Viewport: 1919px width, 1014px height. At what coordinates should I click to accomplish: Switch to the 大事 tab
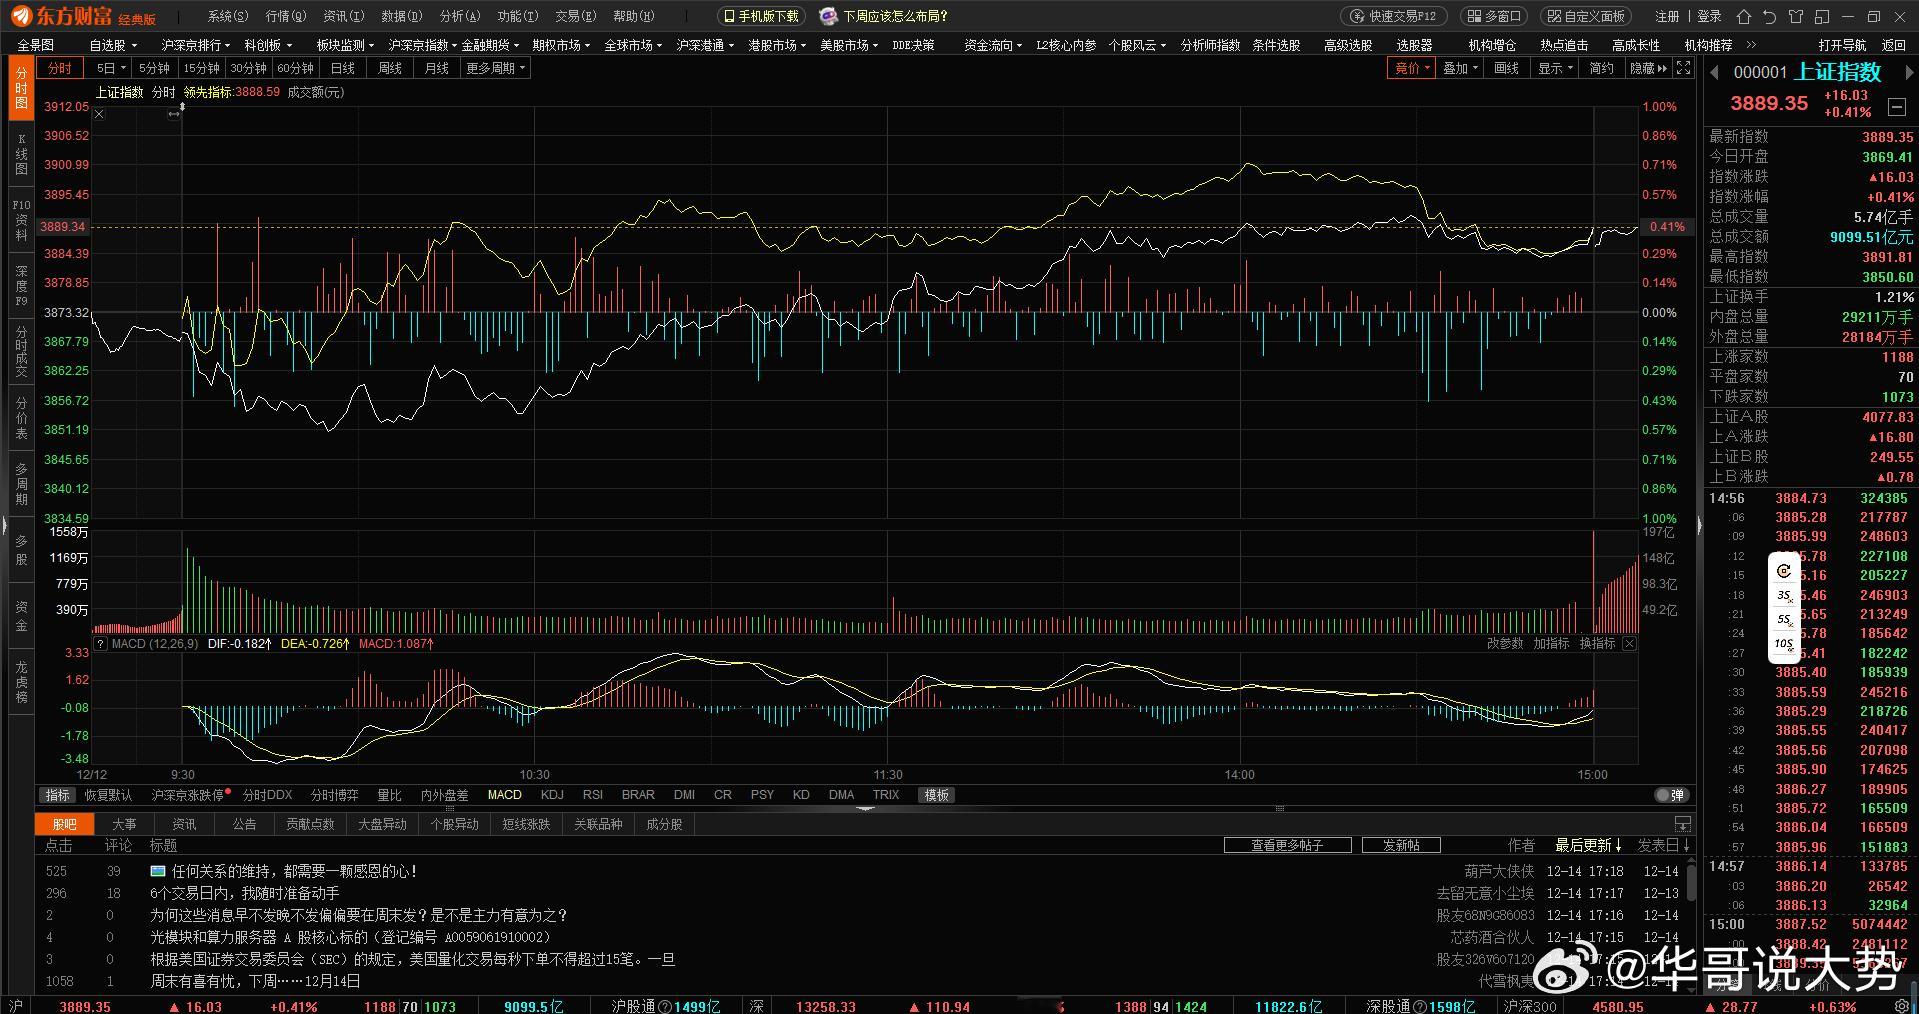click(124, 824)
